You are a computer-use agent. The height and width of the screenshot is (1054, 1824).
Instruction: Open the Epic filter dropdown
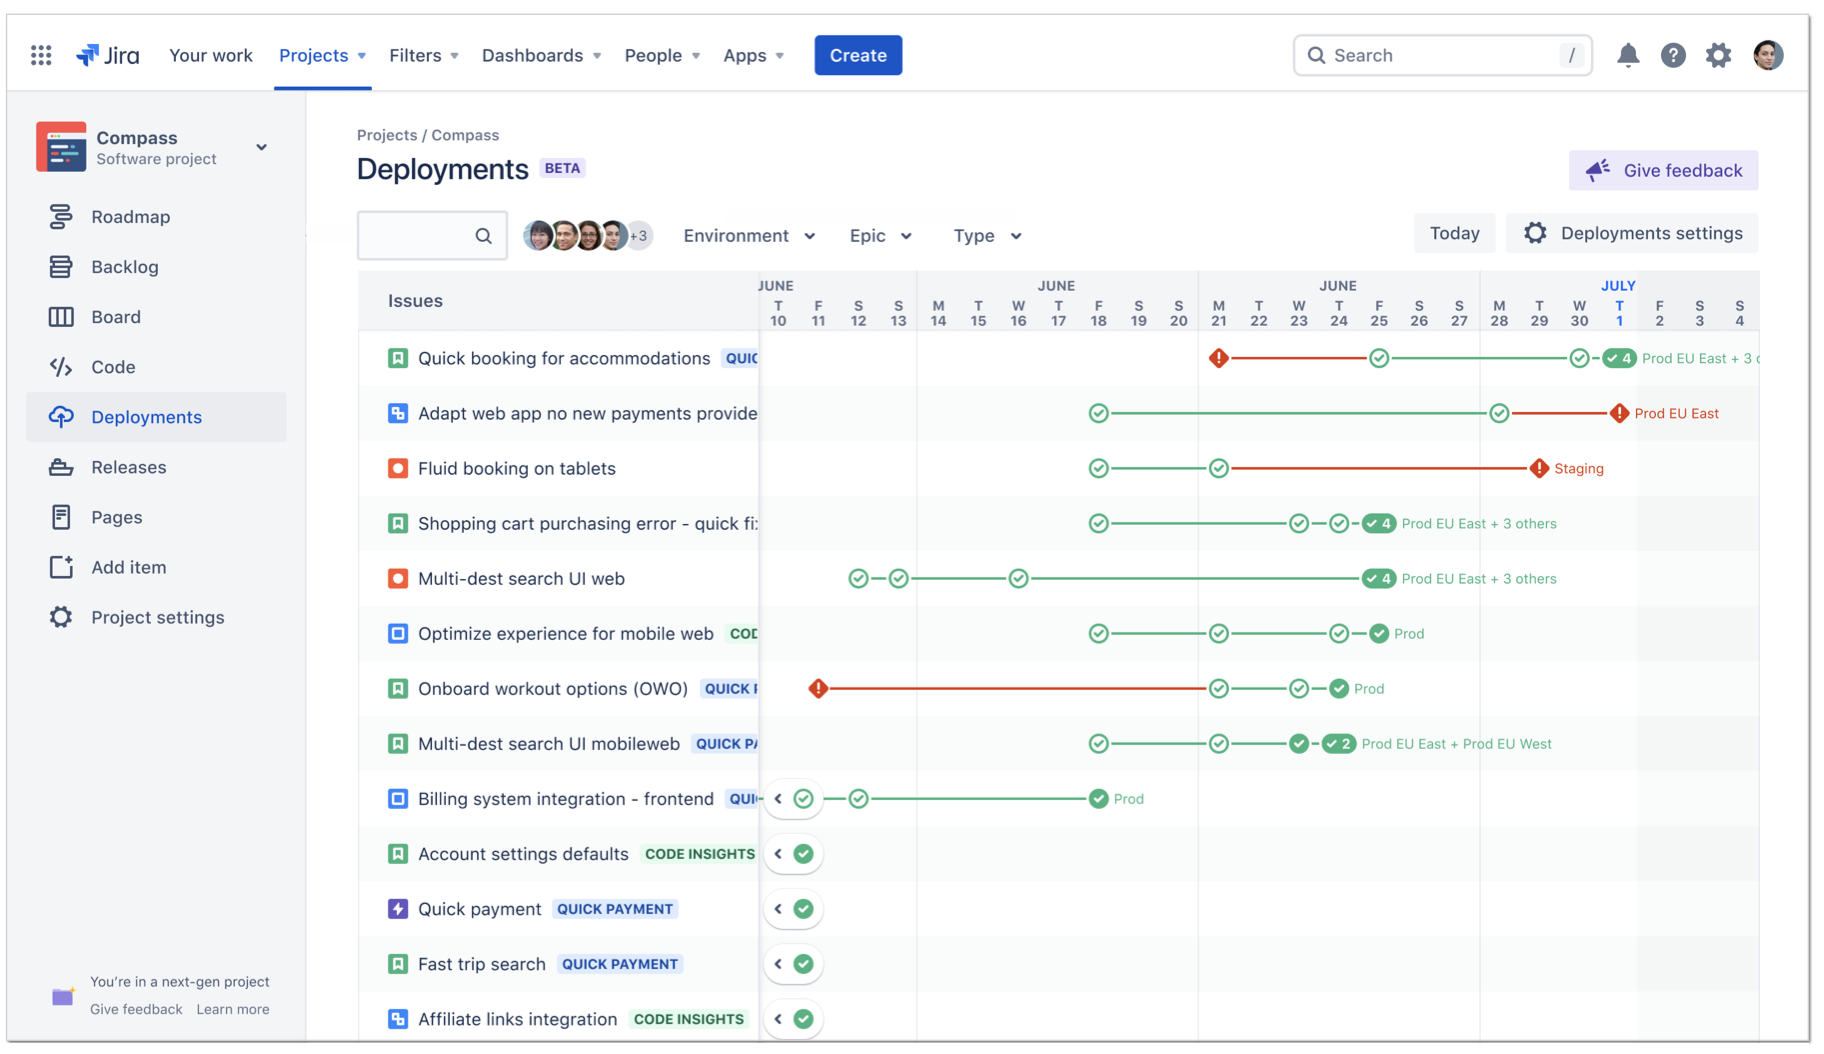point(880,236)
